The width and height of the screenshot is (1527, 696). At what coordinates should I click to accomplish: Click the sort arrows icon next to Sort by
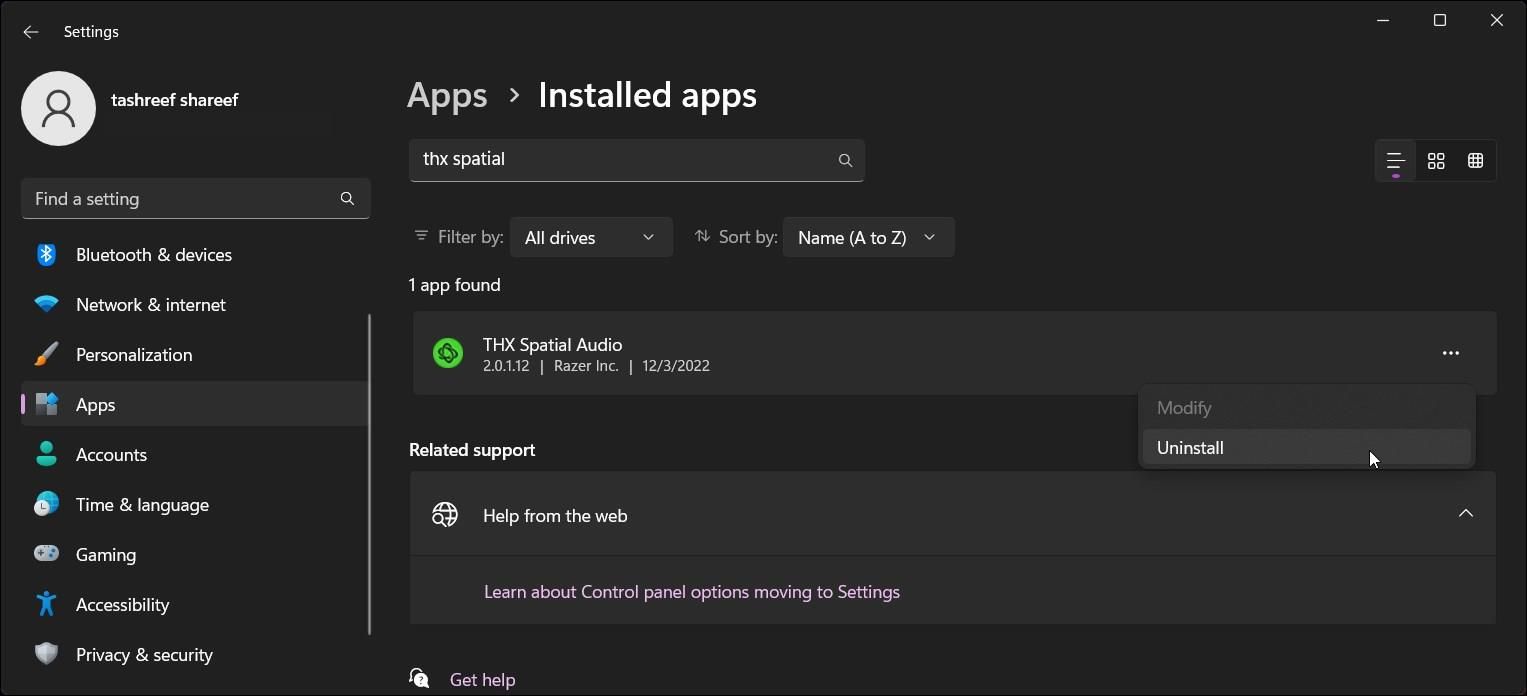click(702, 236)
